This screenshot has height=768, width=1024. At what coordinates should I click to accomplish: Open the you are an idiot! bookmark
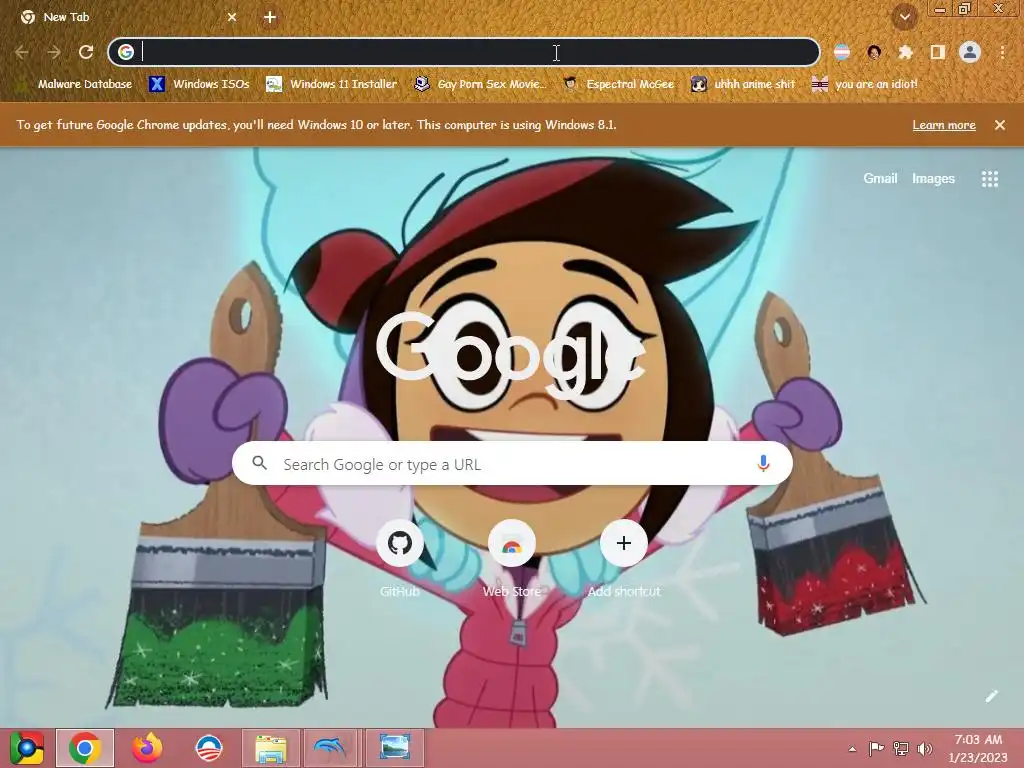coord(865,84)
